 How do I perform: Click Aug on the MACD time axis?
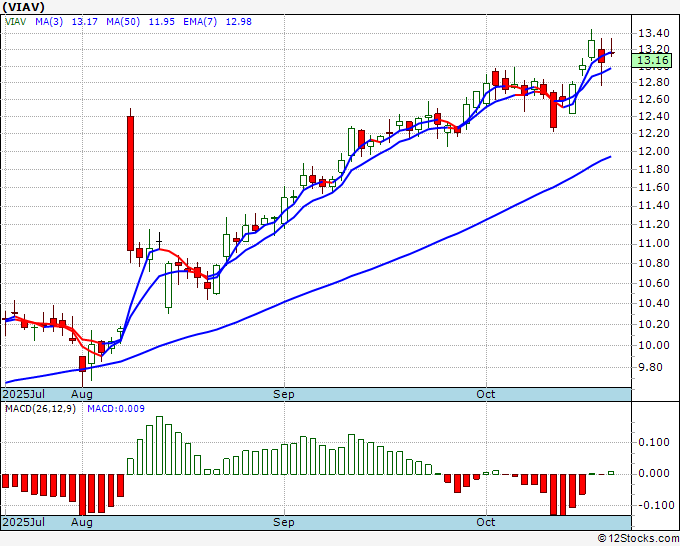coord(82,522)
